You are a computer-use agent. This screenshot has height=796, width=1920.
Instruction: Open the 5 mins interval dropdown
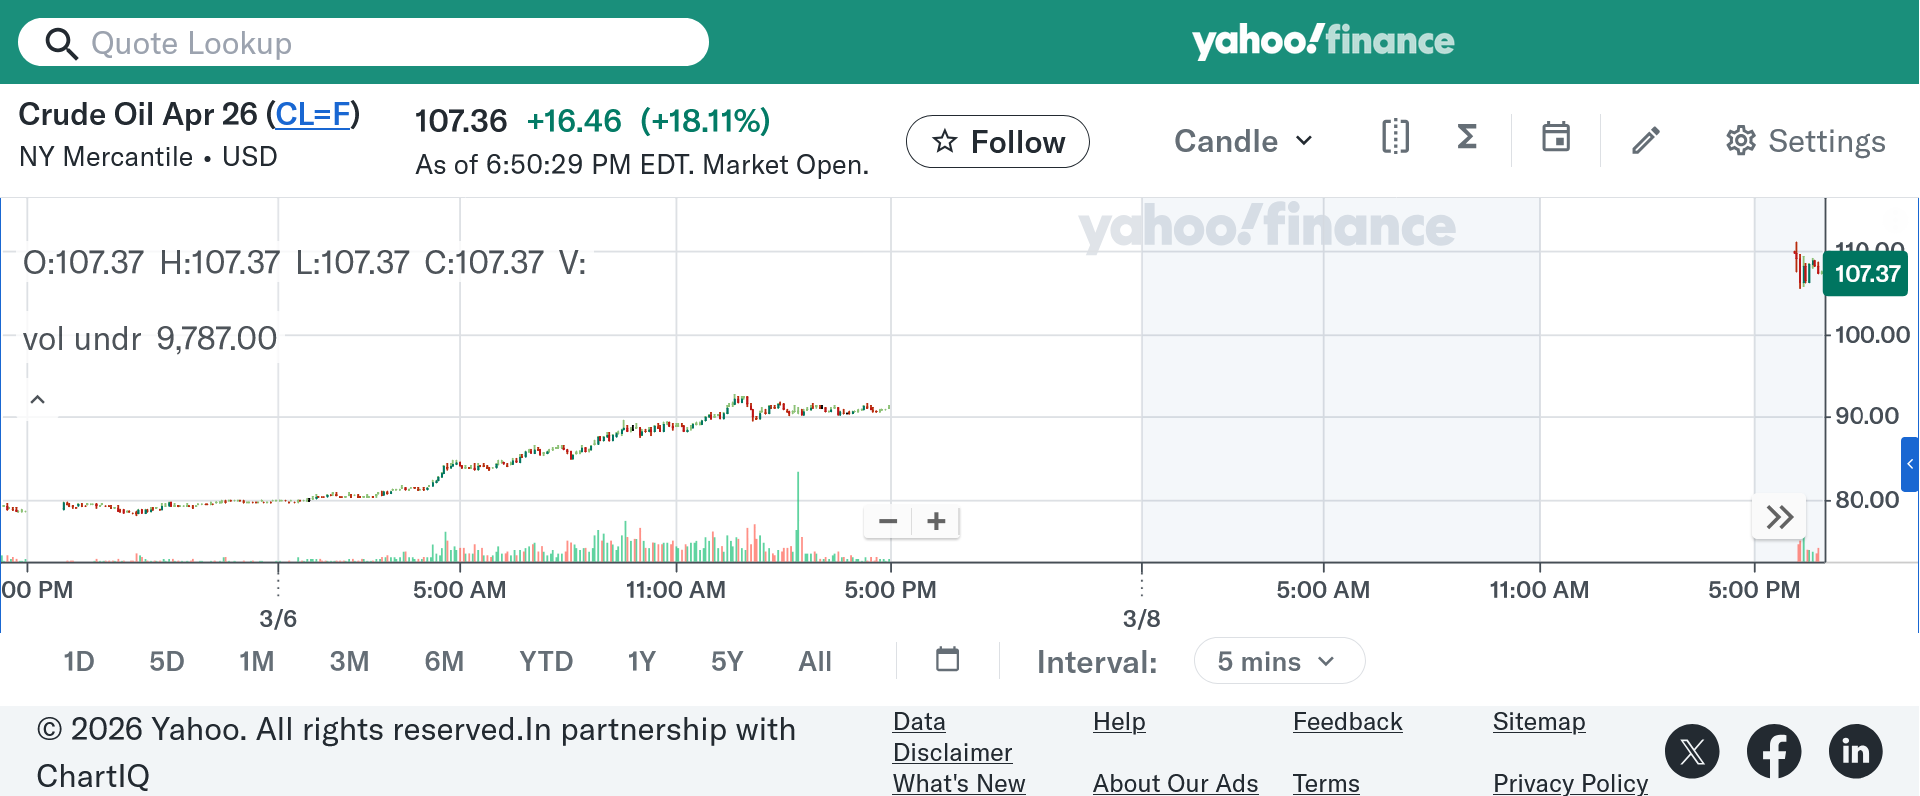pos(1278,662)
